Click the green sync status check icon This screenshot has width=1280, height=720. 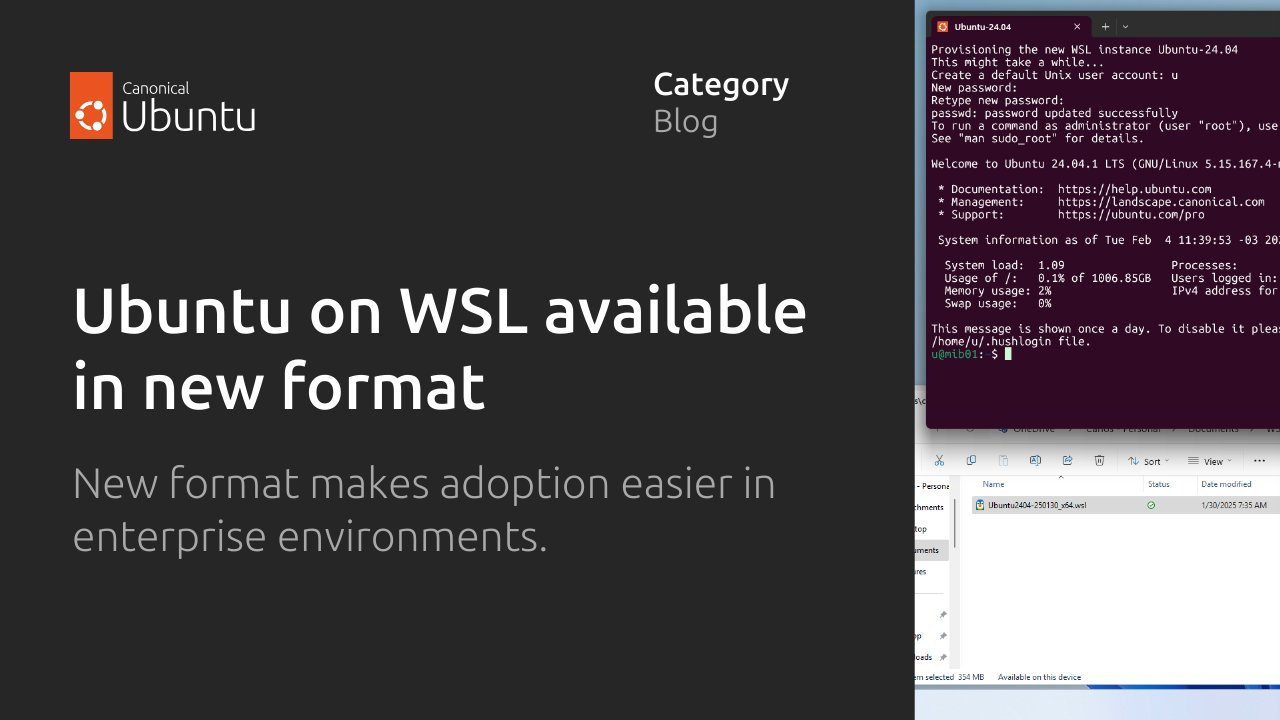(1151, 505)
